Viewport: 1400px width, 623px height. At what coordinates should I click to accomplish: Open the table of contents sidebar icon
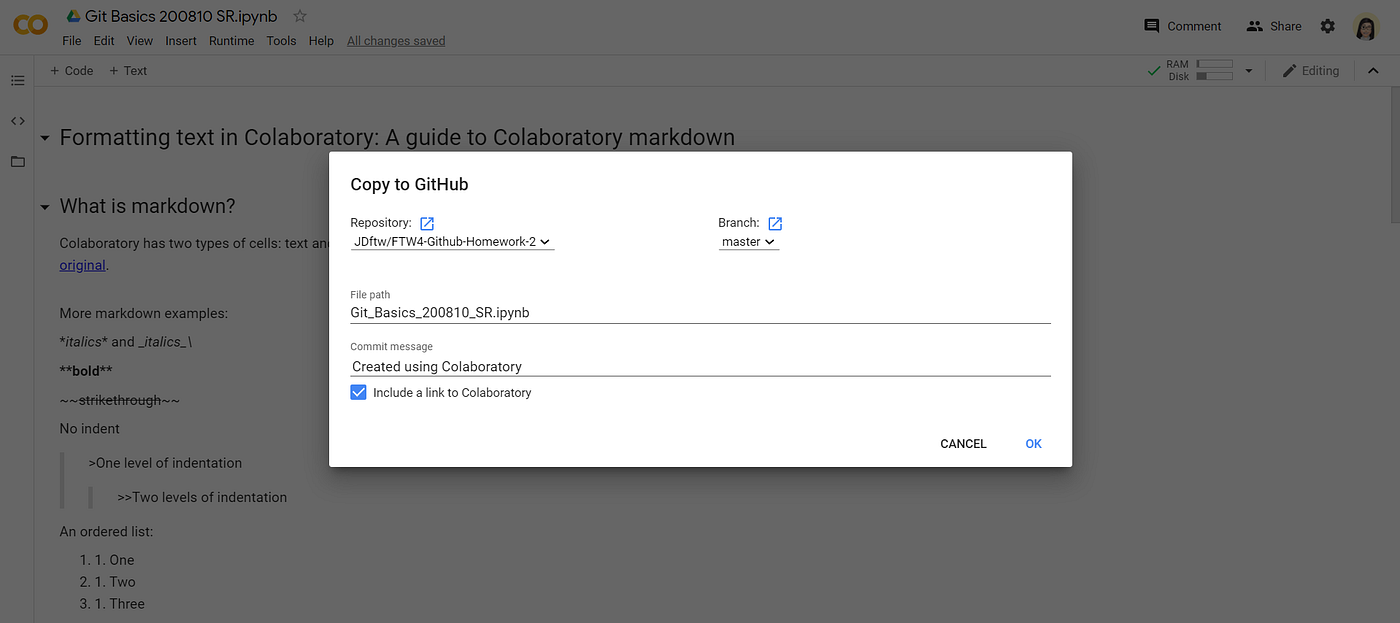click(x=17, y=80)
